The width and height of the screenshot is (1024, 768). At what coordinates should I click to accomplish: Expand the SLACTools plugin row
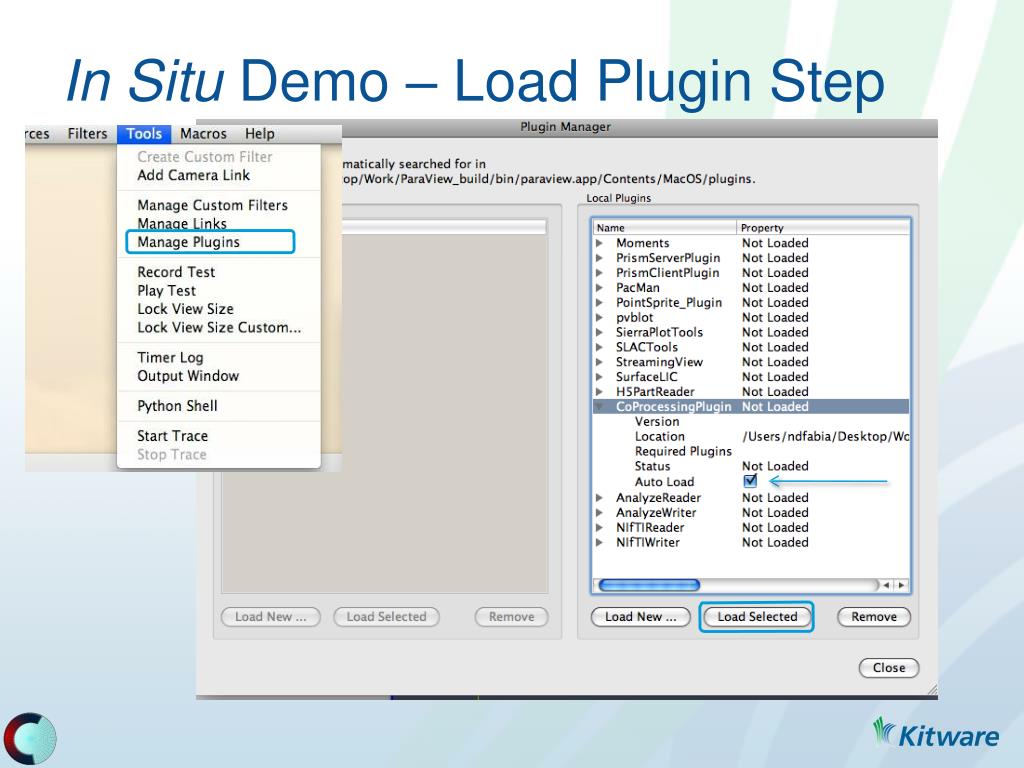(x=600, y=347)
